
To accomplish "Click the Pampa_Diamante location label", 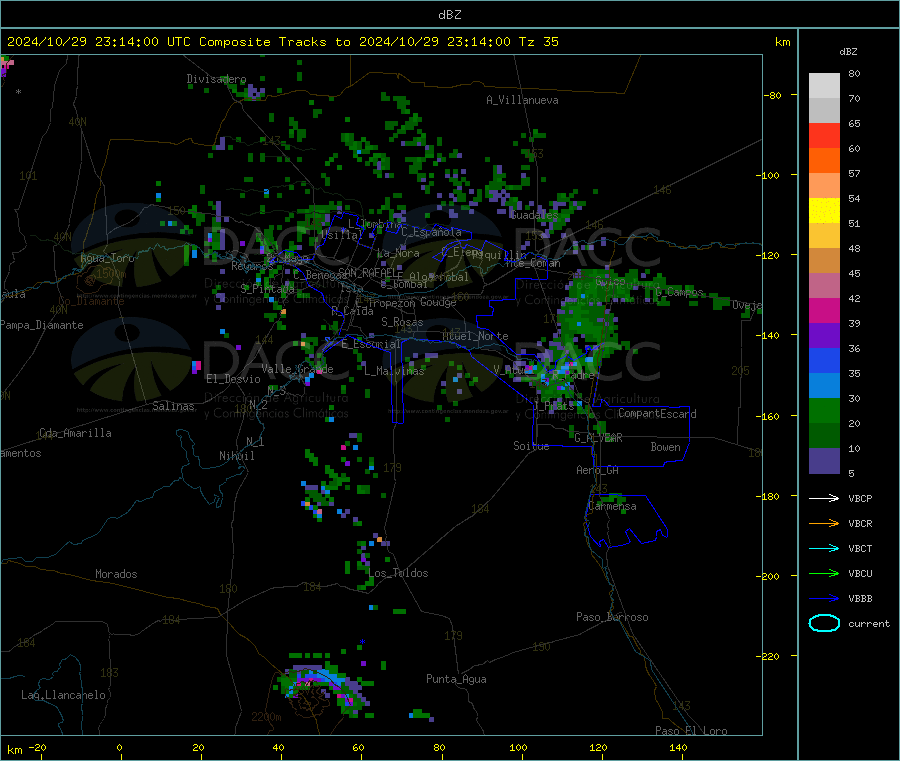I will click(41, 325).
